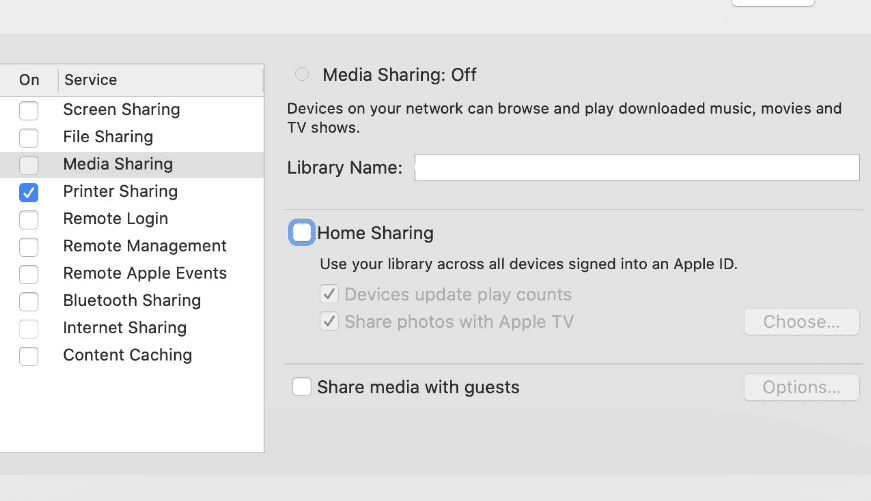
Task: Check the Content Caching checkbox
Action: pos(29,356)
